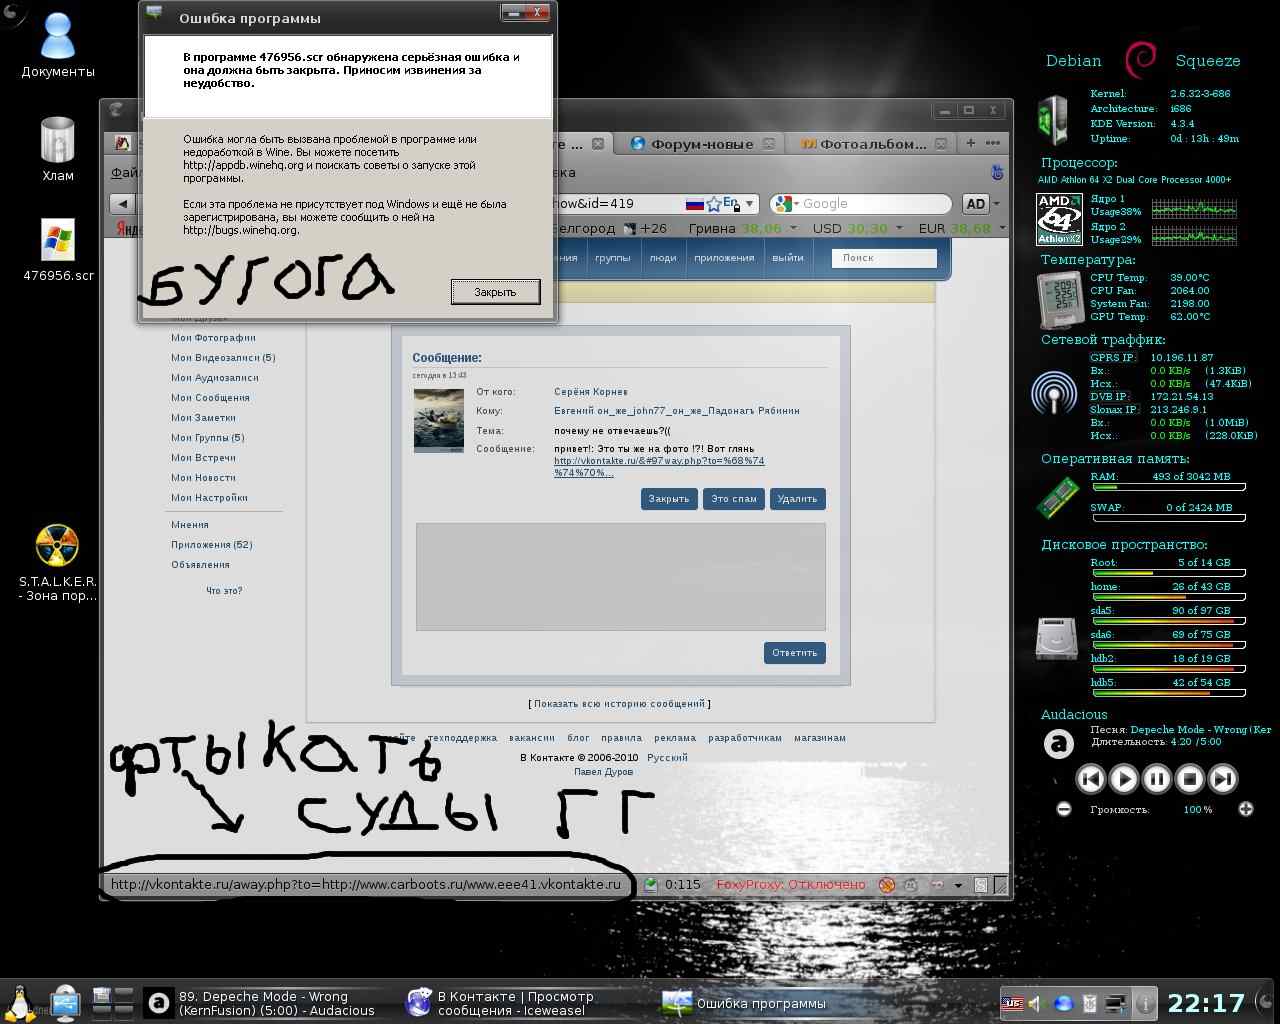
Task: Open Мои Аудиозаписи in sidebar
Action: [214, 378]
